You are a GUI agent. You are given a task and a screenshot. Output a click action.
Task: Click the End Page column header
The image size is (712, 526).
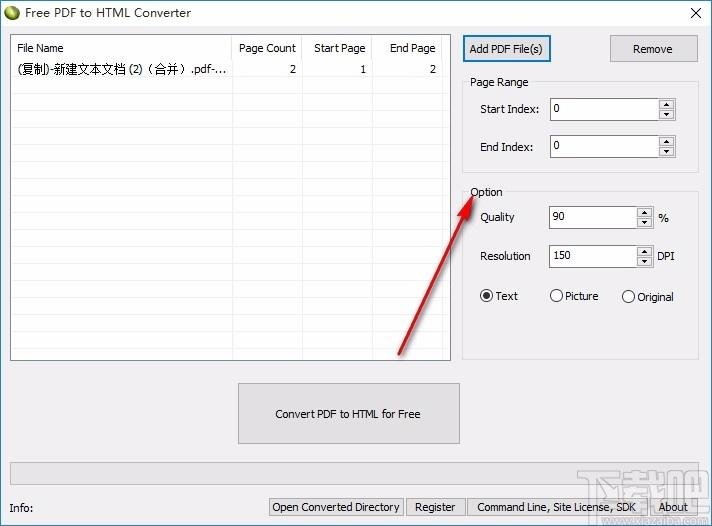click(x=407, y=48)
